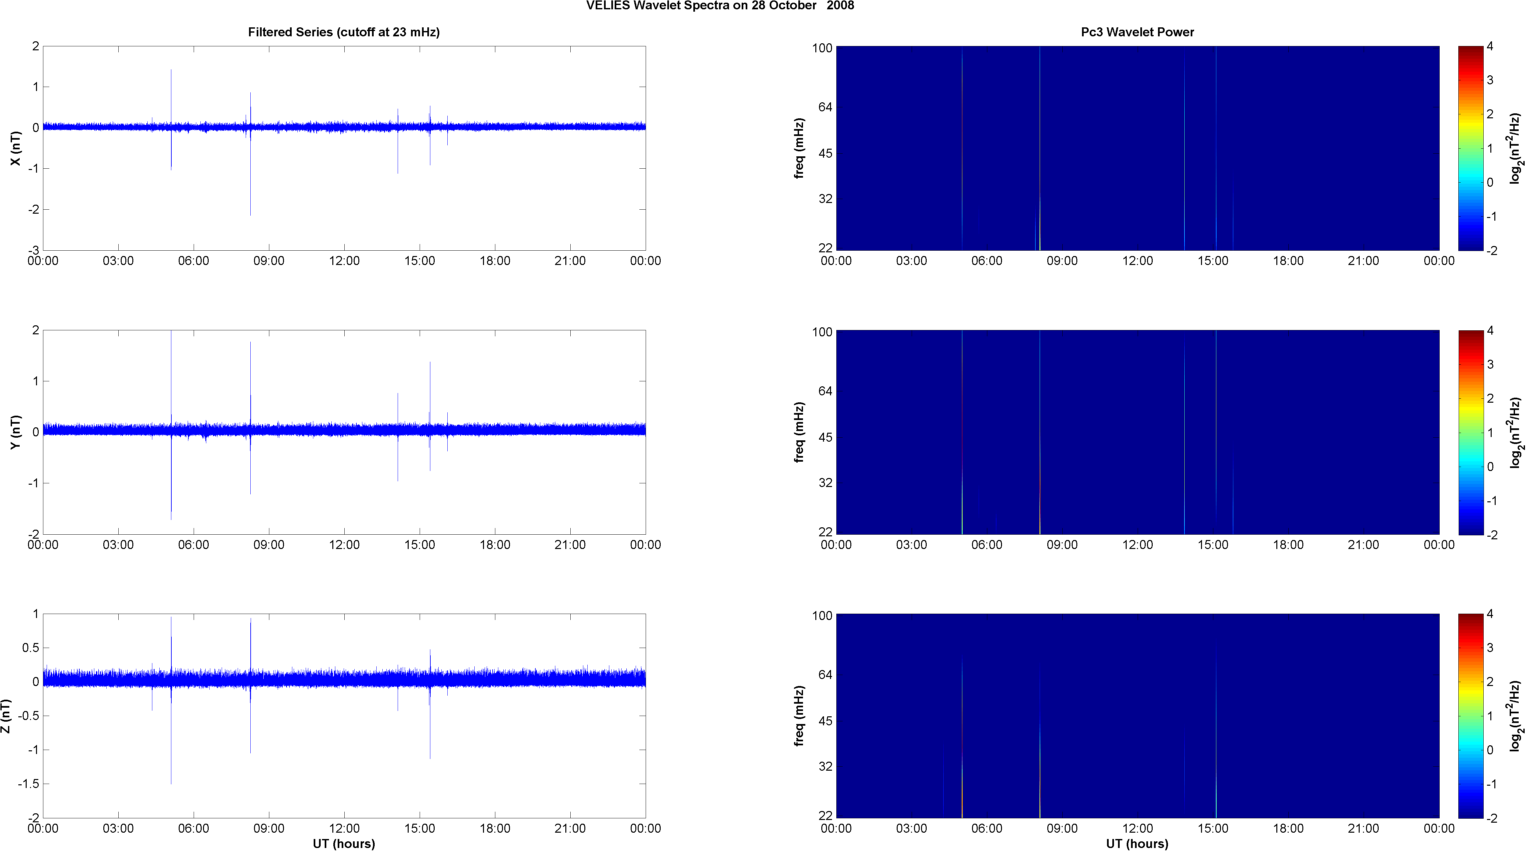The width and height of the screenshot is (1526, 851).
Task: Click the 'Z (nT)' y-axis label
Action: (6, 716)
